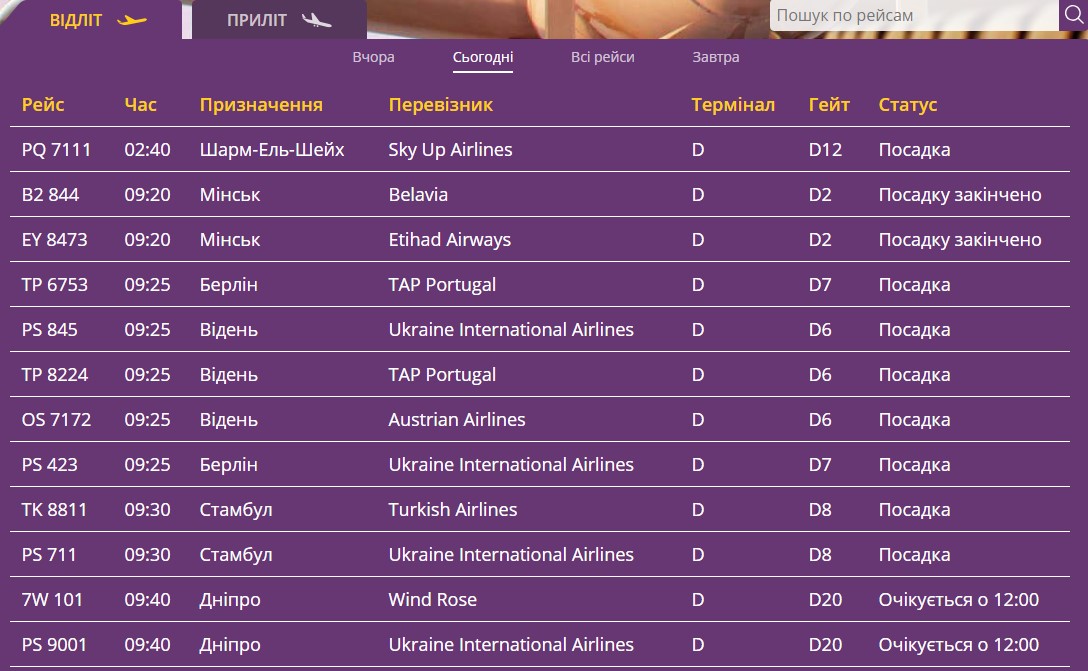1088x671 pixels.
Task: Select Austrian Airlines flight OS 7172
Action: [x=57, y=420]
